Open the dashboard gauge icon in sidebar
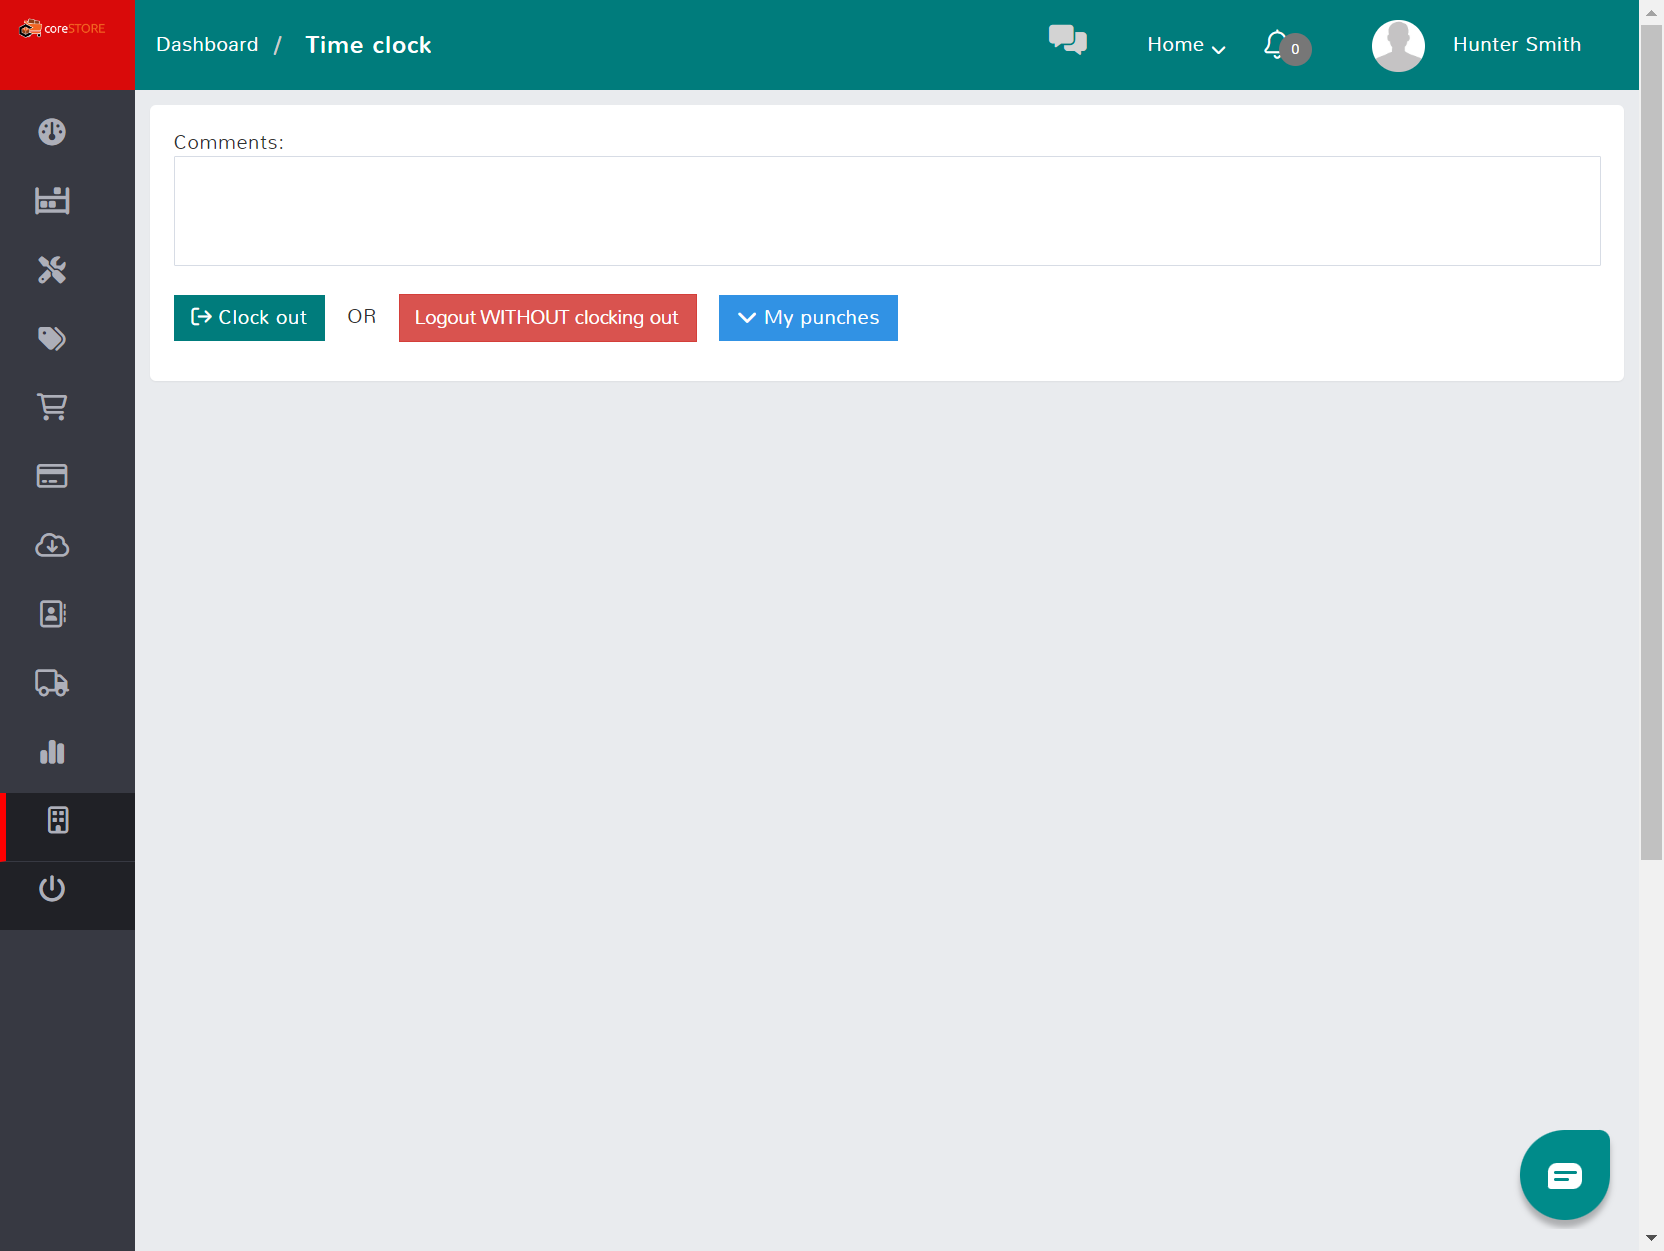 coord(52,132)
